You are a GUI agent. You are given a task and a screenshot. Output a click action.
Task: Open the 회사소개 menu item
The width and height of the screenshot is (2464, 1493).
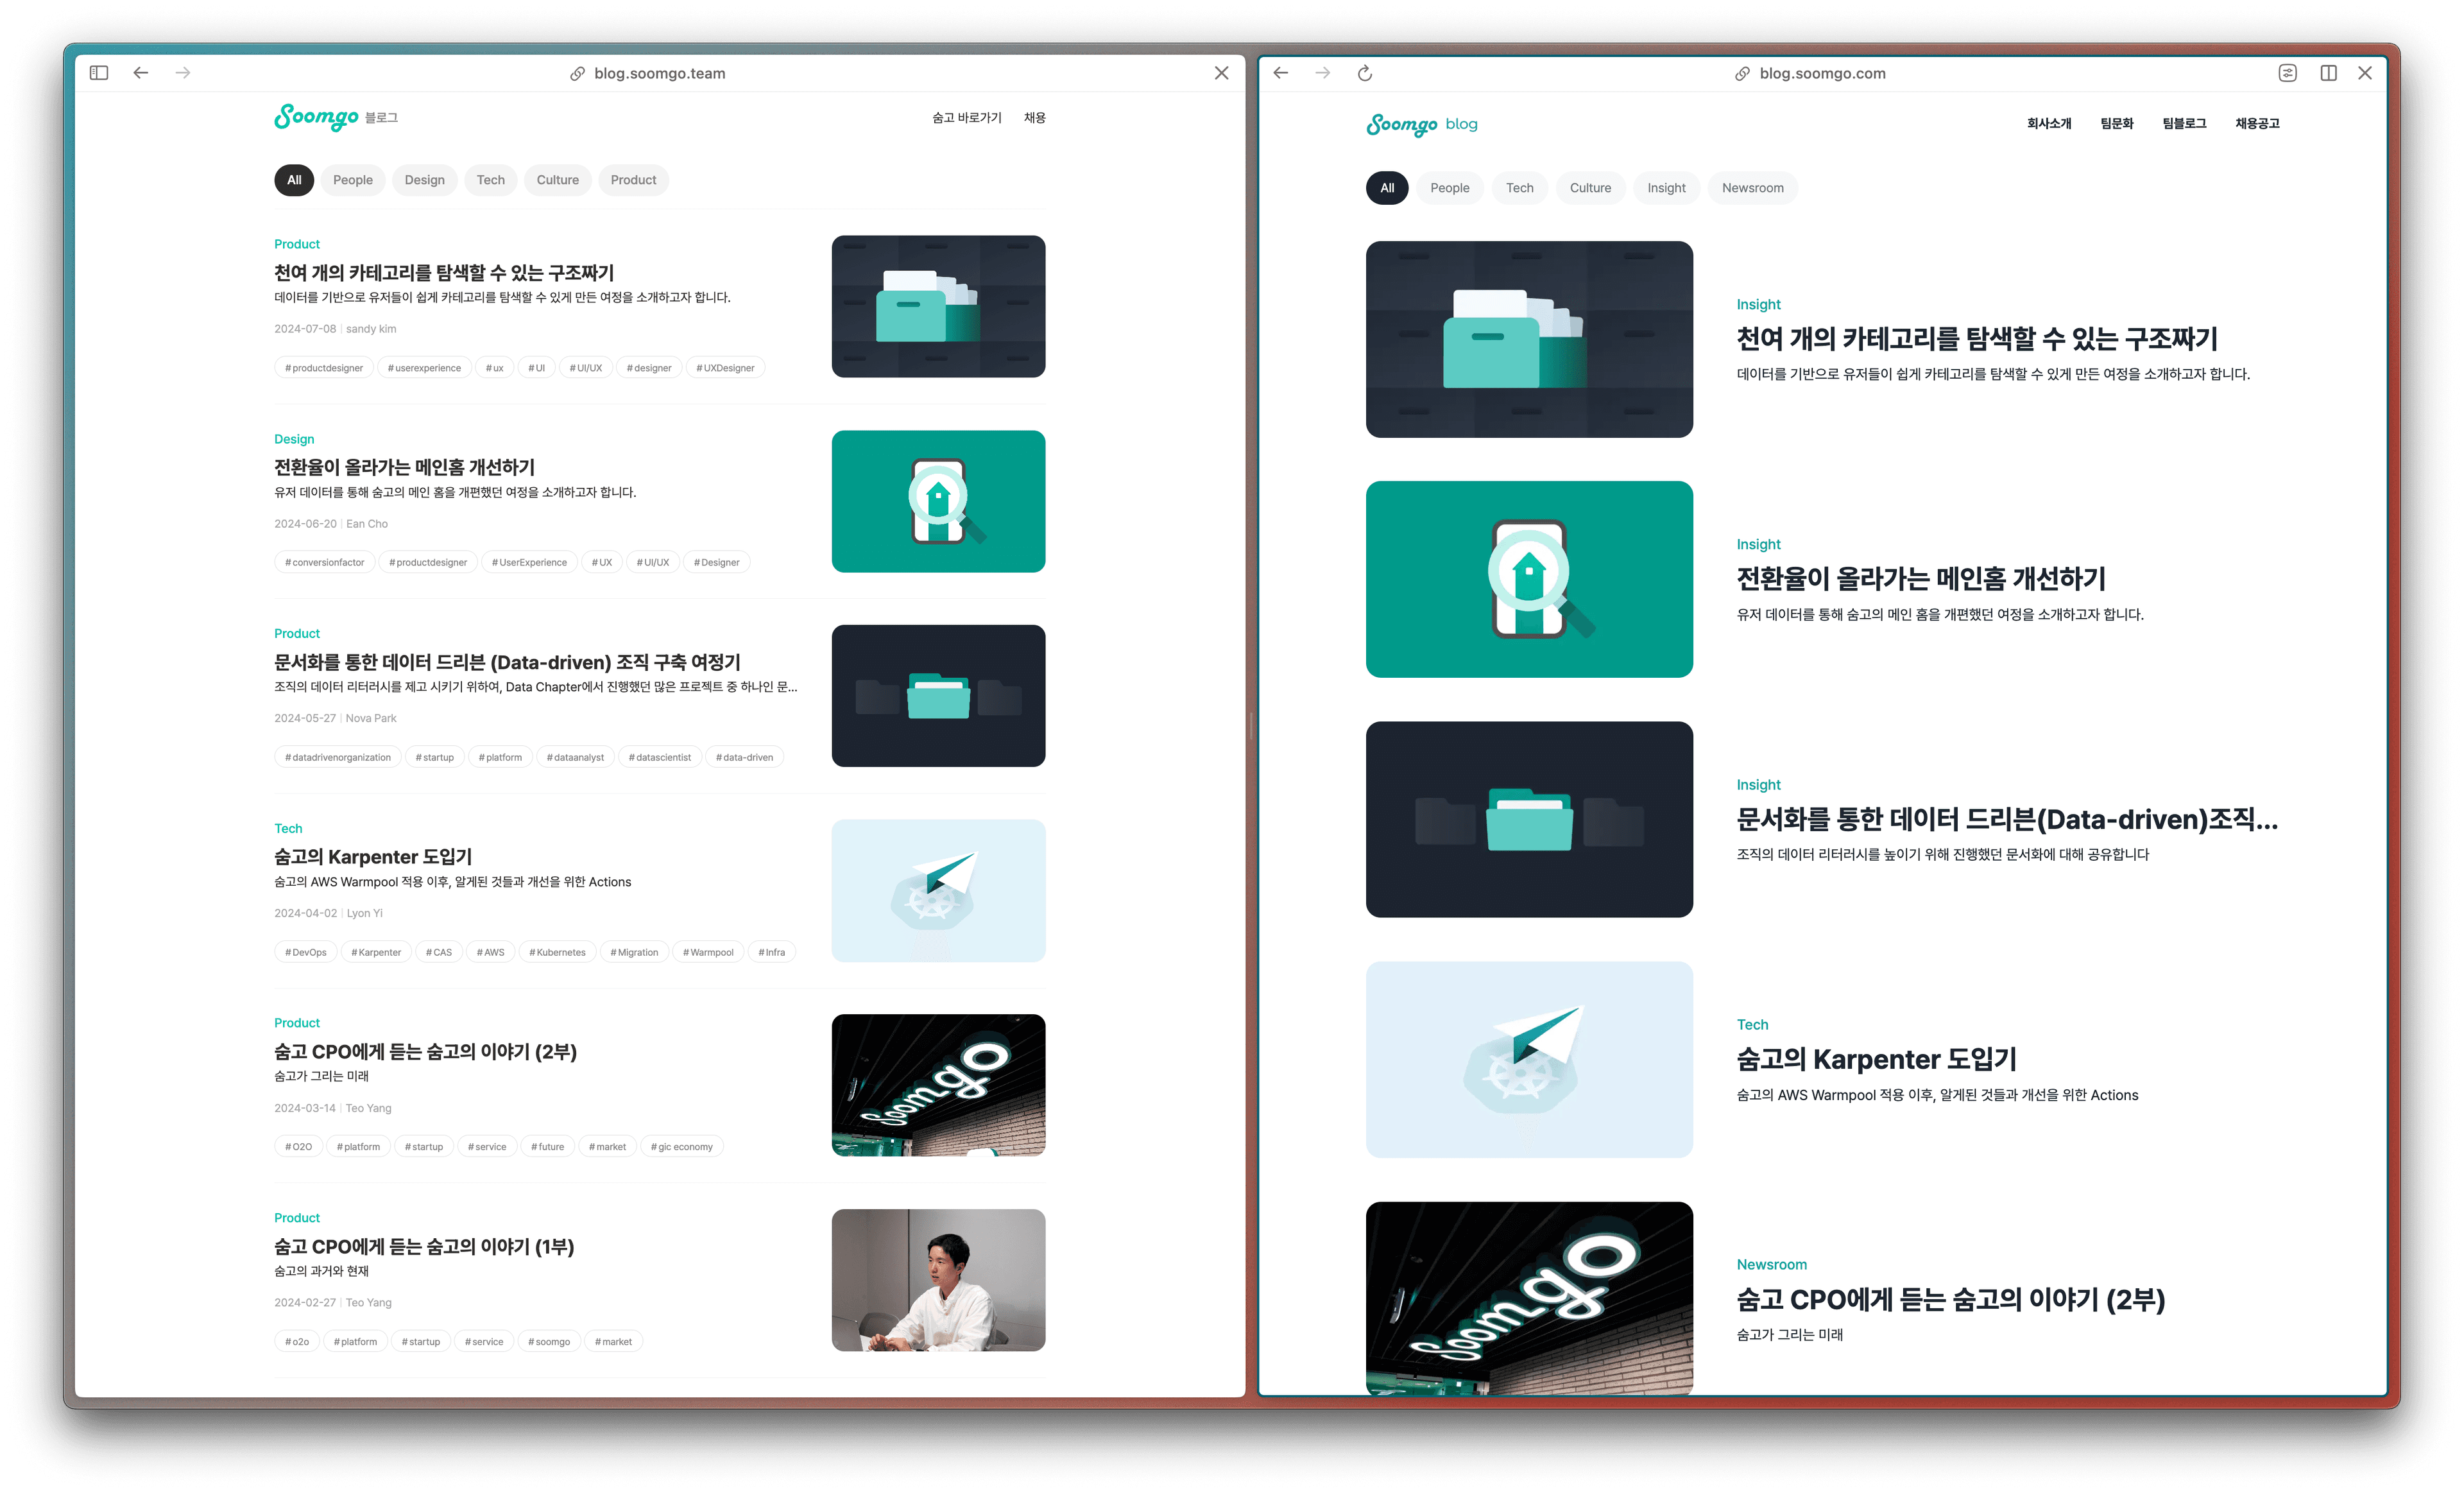[x=2049, y=124]
